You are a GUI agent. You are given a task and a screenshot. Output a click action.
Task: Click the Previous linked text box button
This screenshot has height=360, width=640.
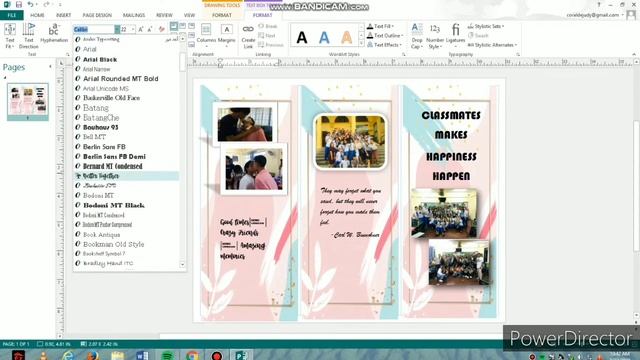click(x=271, y=45)
